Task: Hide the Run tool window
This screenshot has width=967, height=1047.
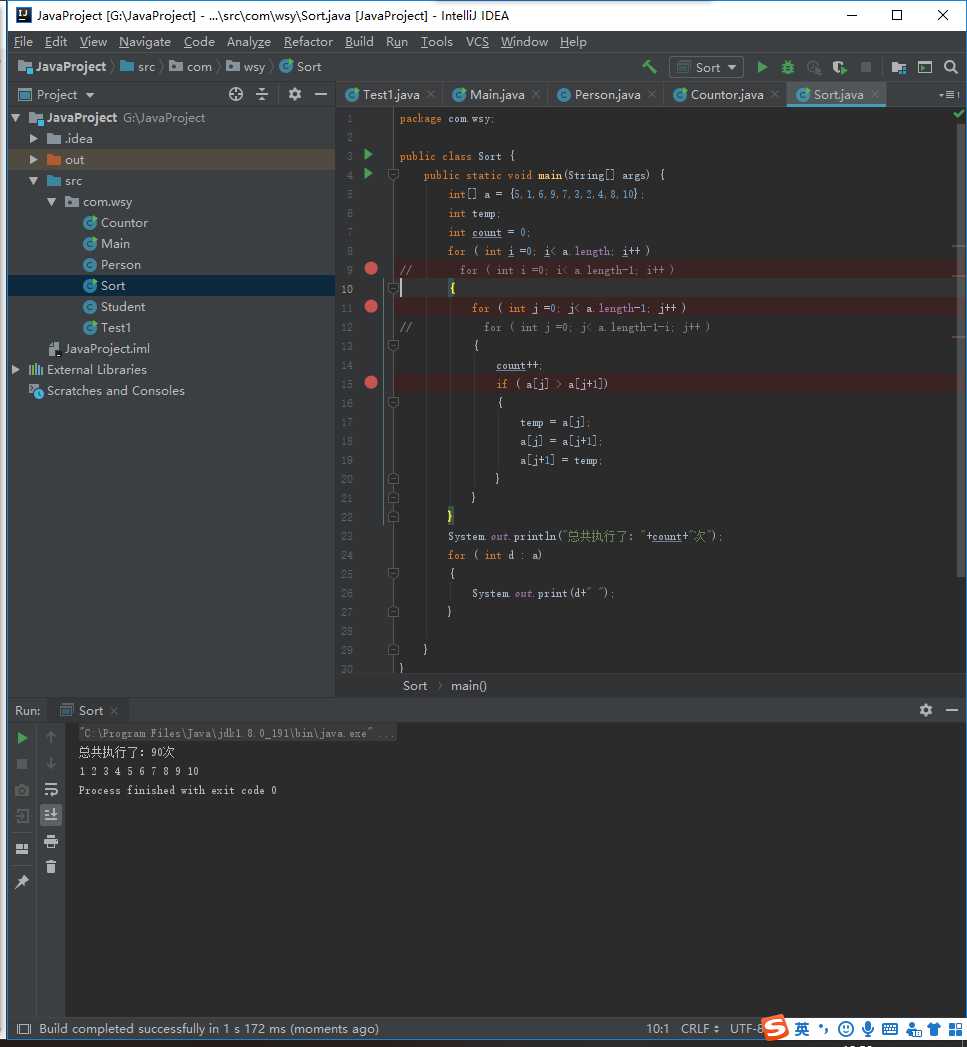Action: 952,710
